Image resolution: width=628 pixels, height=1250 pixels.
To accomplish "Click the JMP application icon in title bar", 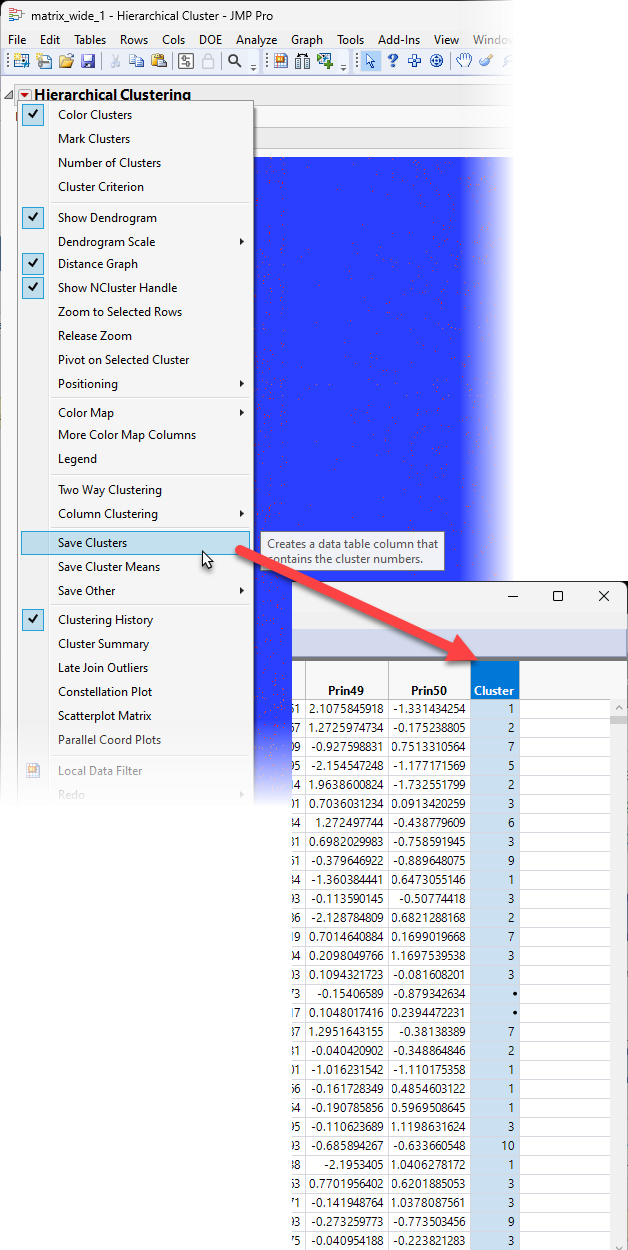I will coord(16,16).
